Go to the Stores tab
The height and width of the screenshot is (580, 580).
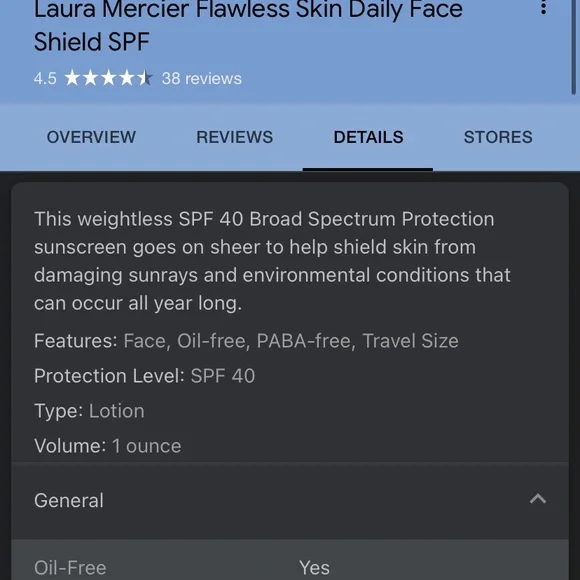tap(498, 137)
